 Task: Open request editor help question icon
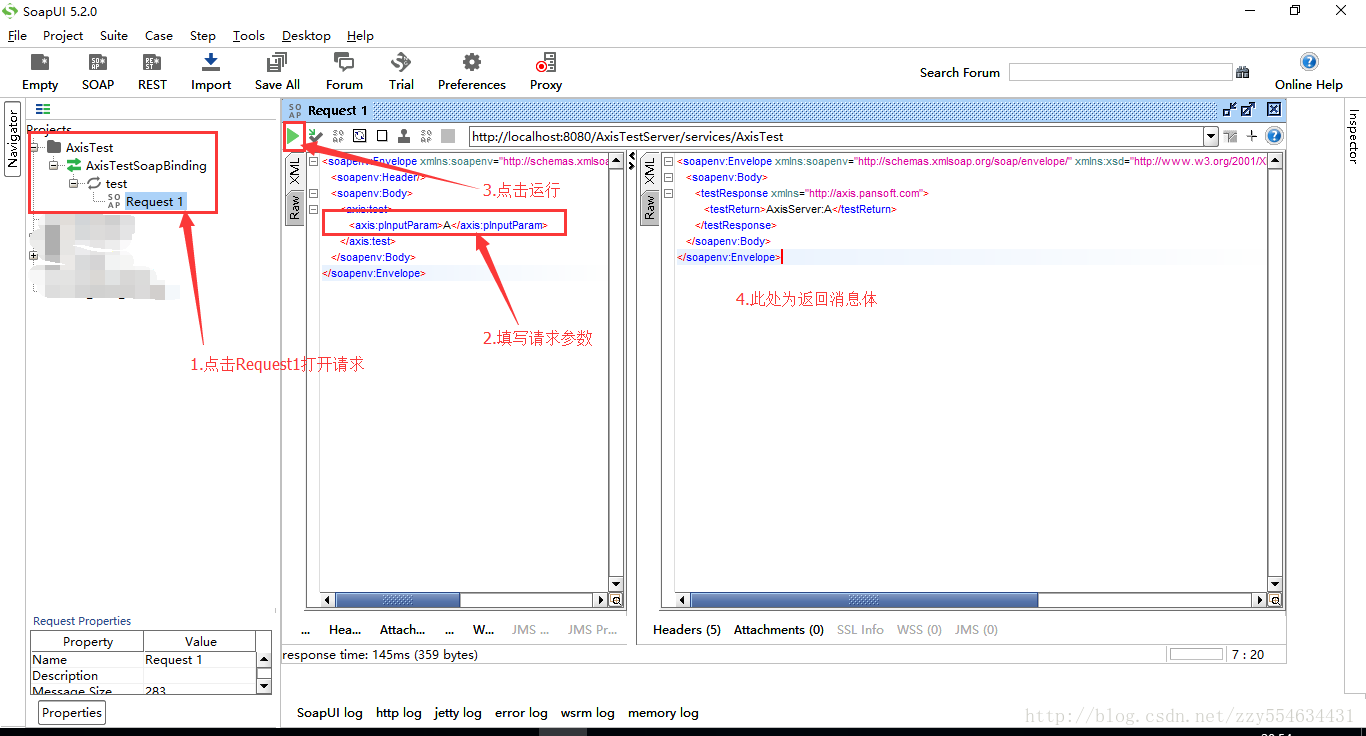click(1274, 136)
